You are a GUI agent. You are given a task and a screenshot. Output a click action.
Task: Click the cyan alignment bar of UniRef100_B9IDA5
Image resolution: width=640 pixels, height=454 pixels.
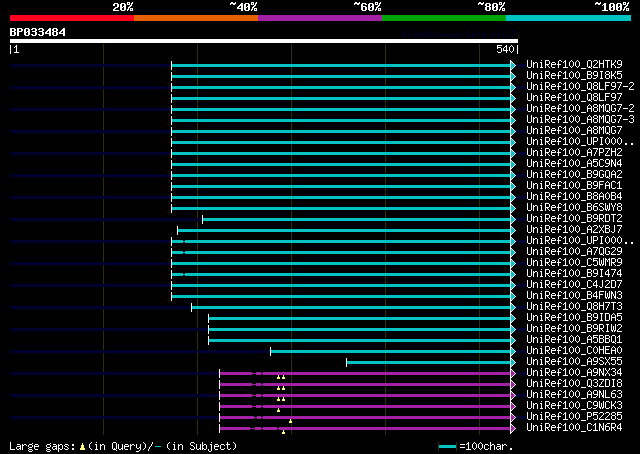360,318
